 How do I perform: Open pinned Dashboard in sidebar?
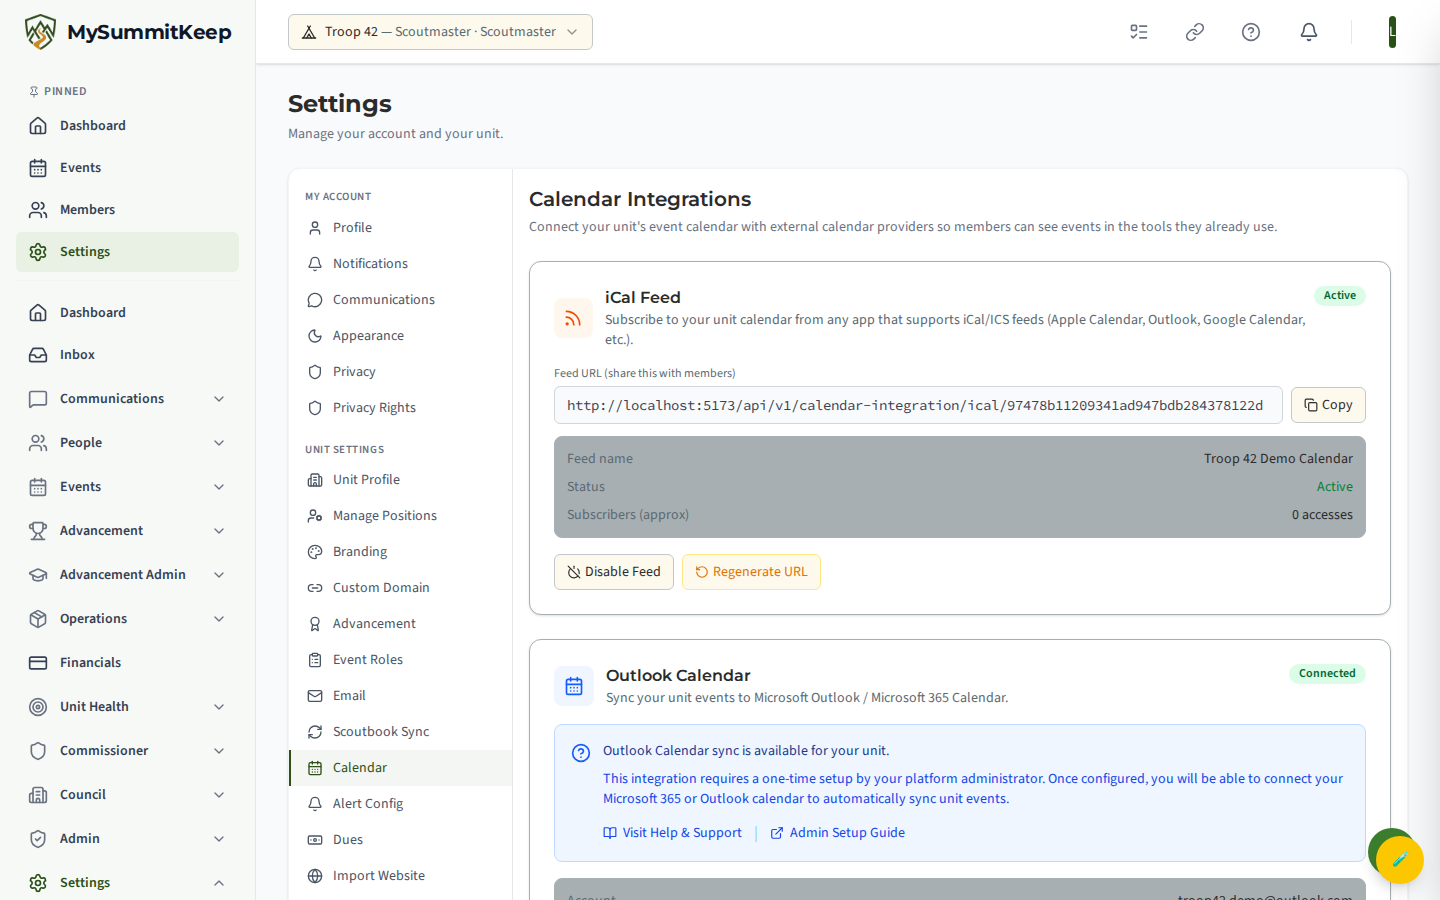(x=127, y=126)
